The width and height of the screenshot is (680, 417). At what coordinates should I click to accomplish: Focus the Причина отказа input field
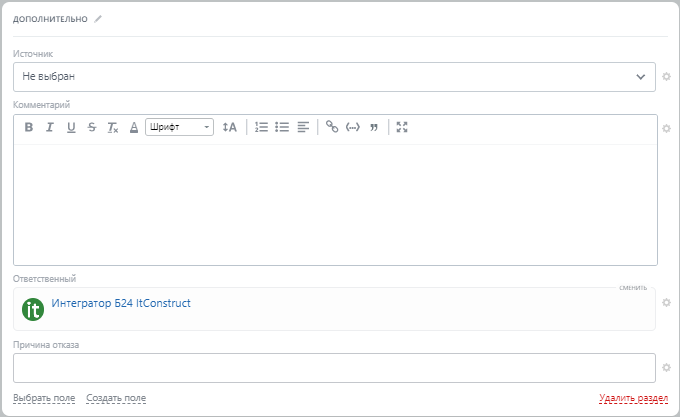click(334, 368)
